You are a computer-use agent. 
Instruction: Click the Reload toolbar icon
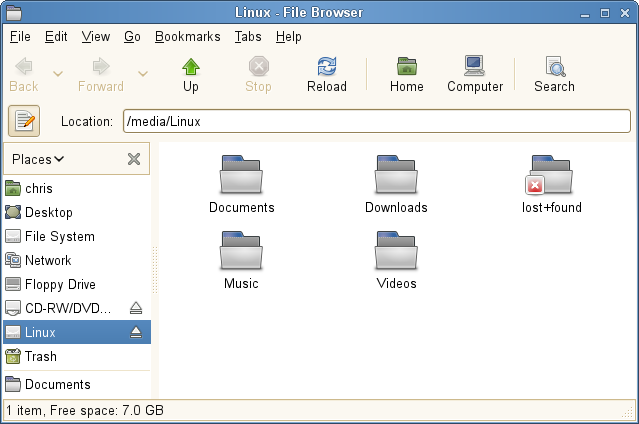[x=327, y=66]
